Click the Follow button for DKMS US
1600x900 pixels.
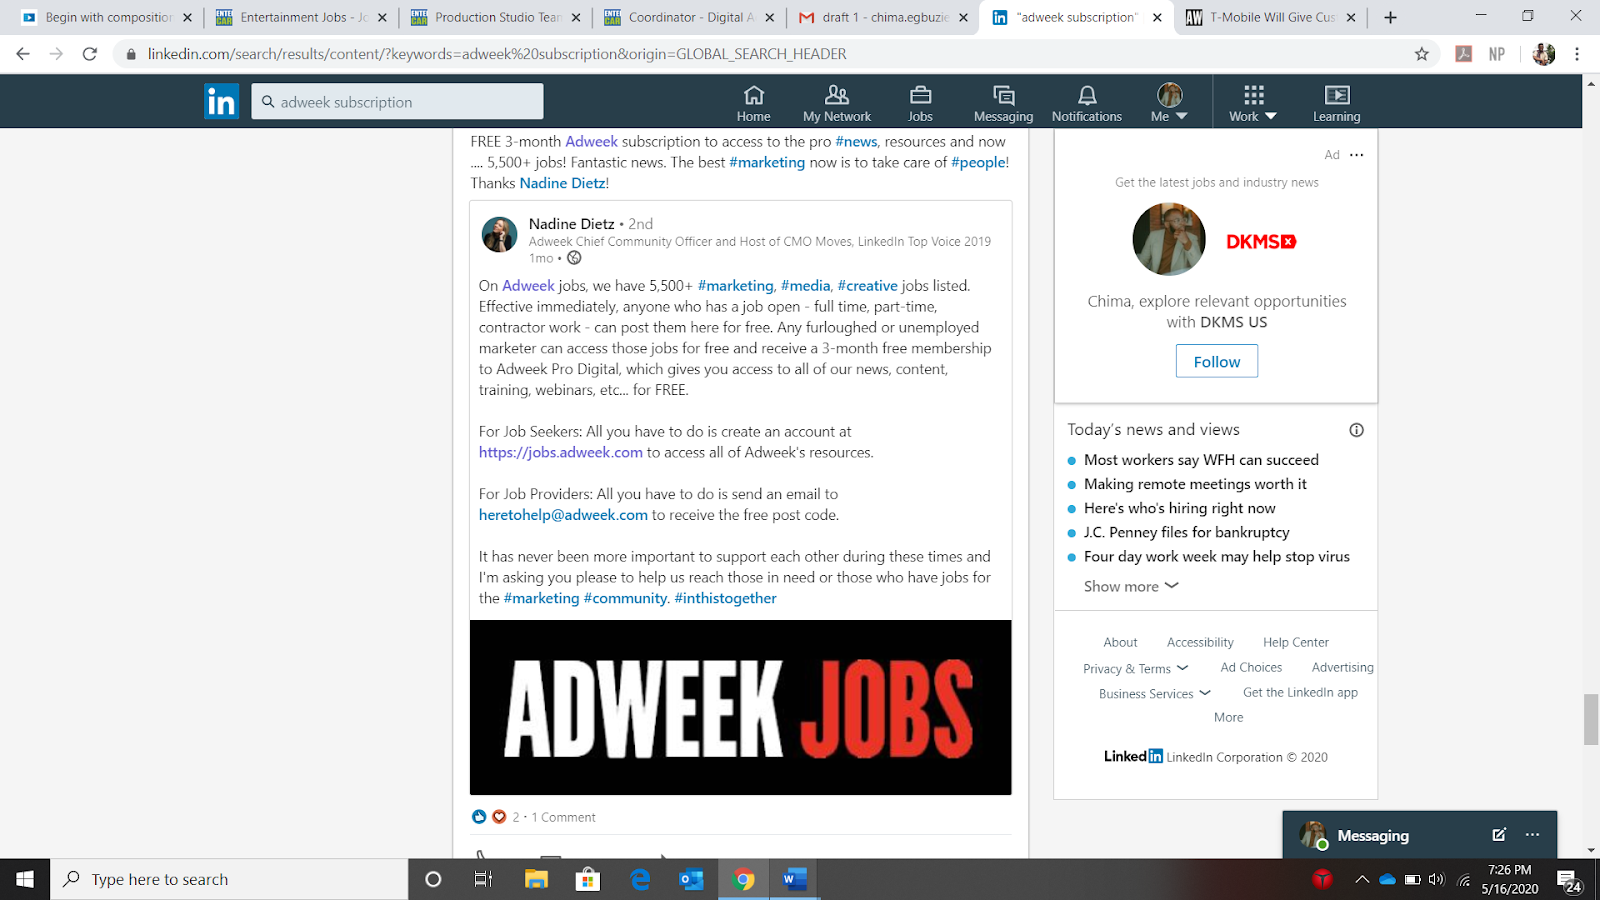point(1217,361)
